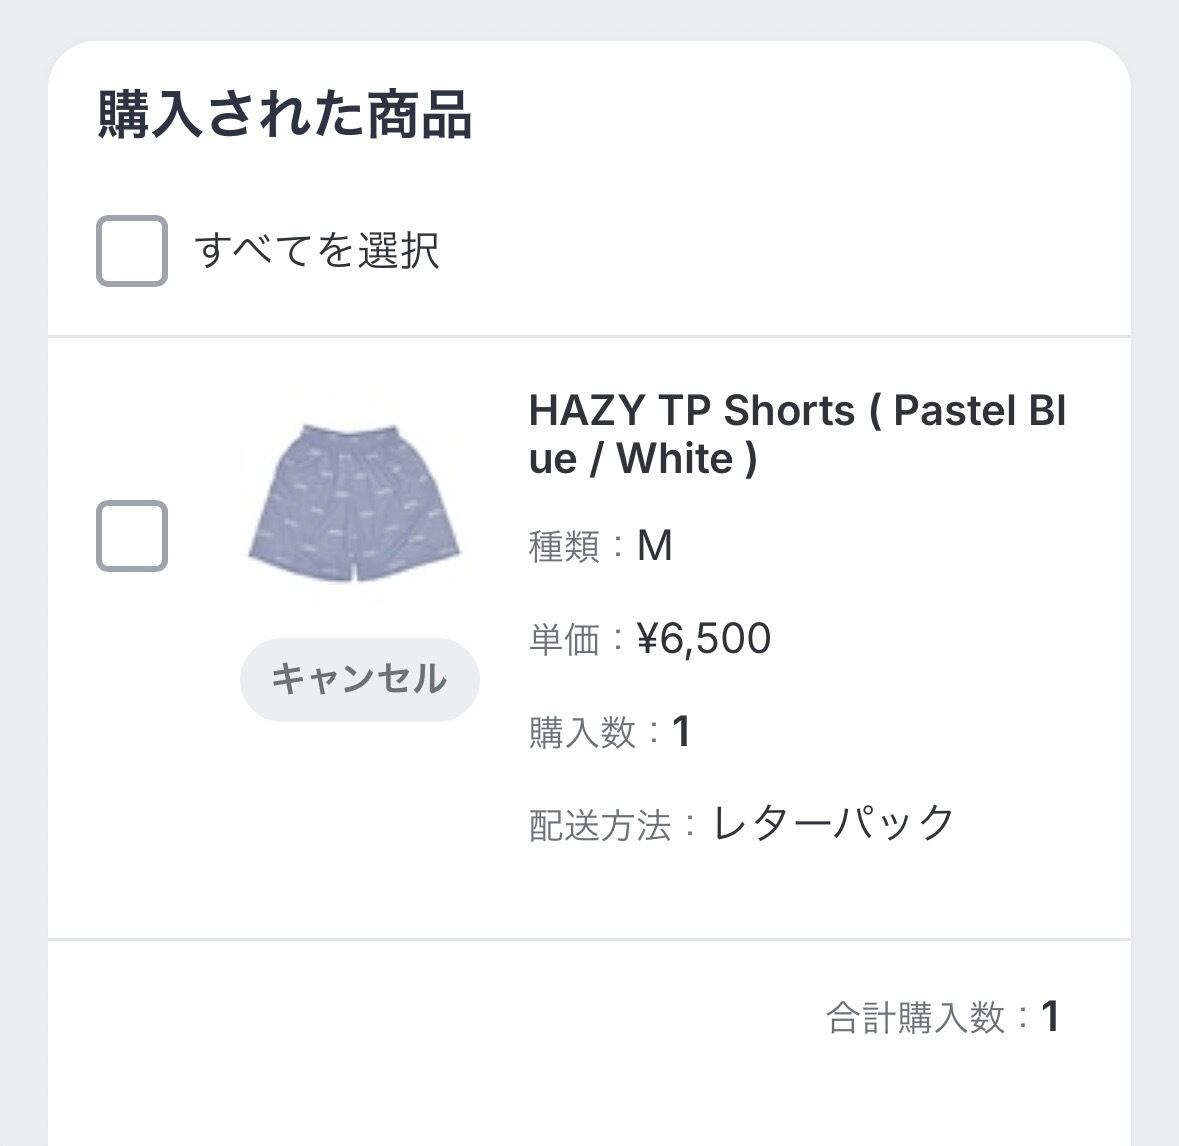The image size is (1179, 1146).
Task: Click the 配送方法 label
Action: [600, 826]
